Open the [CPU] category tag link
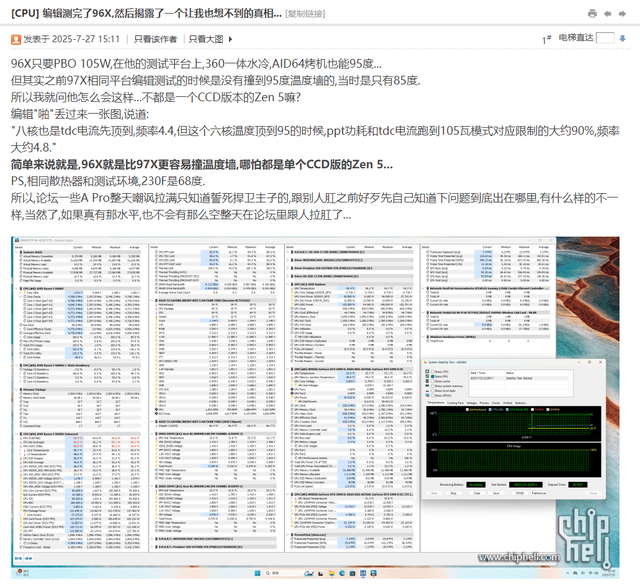The height and width of the screenshot is (585, 640). [x=25, y=12]
